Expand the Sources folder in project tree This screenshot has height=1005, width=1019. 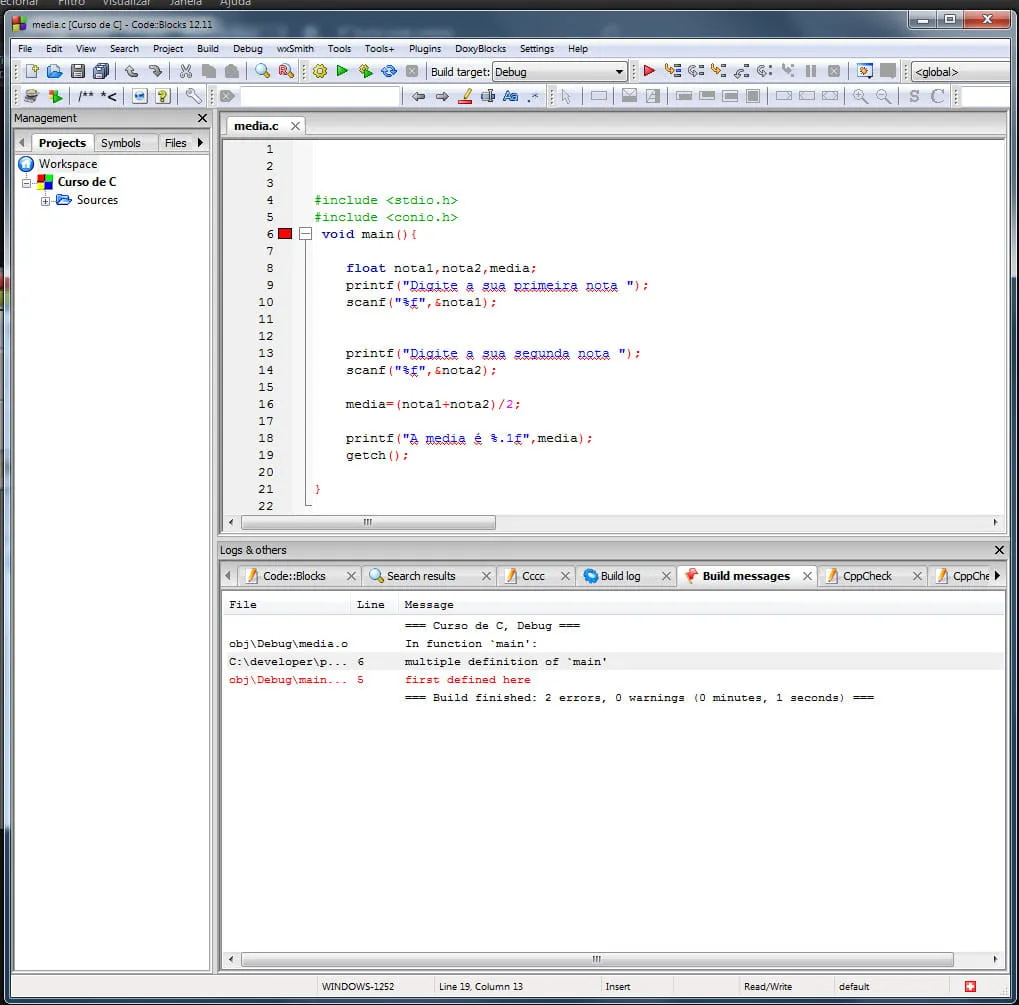pos(46,201)
